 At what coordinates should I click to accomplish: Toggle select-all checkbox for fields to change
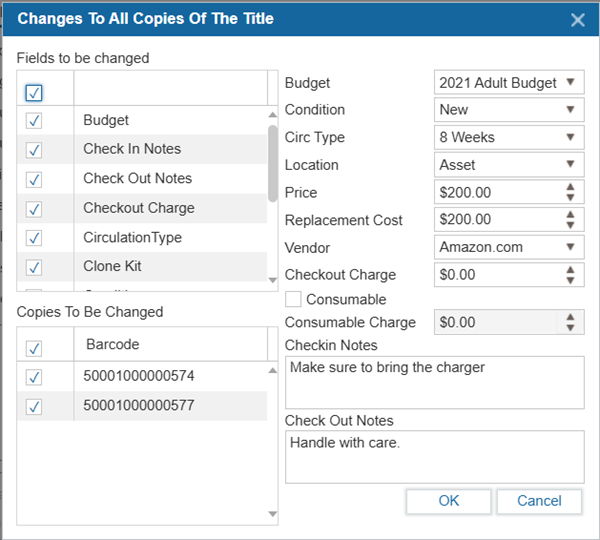point(34,92)
